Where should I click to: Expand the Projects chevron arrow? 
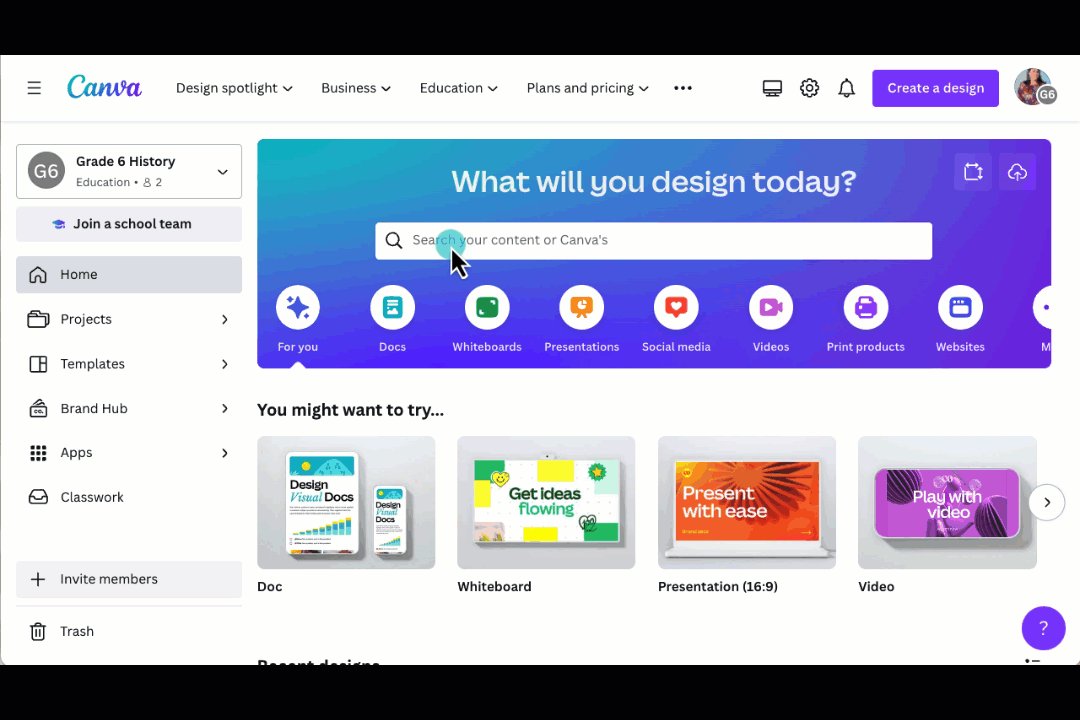tap(225, 319)
